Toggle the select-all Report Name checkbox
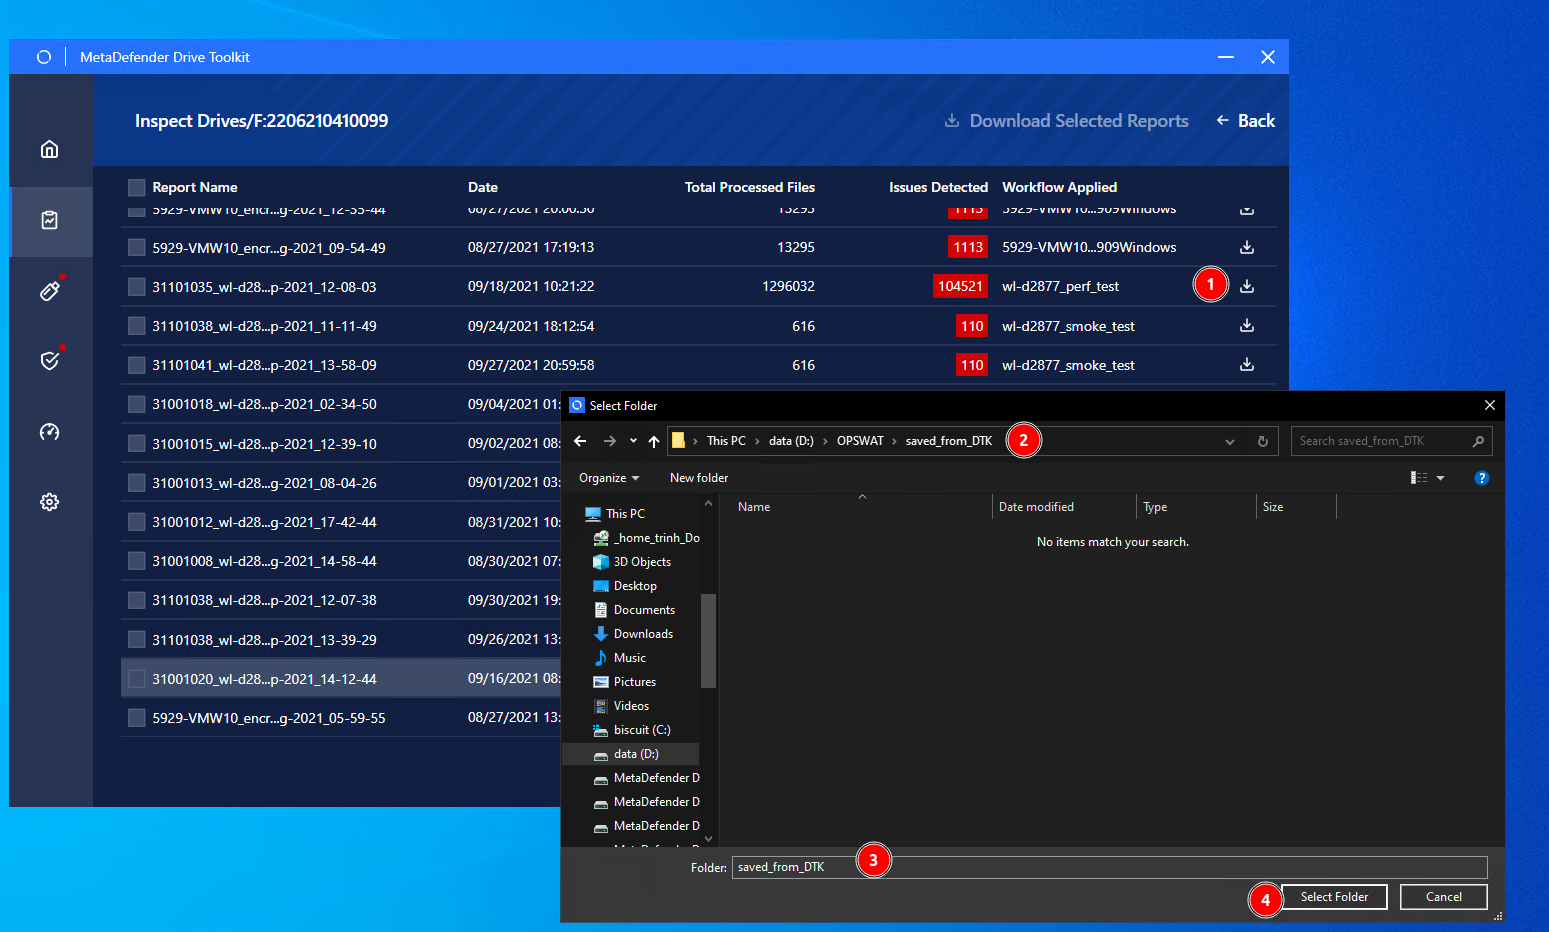 (137, 187)
